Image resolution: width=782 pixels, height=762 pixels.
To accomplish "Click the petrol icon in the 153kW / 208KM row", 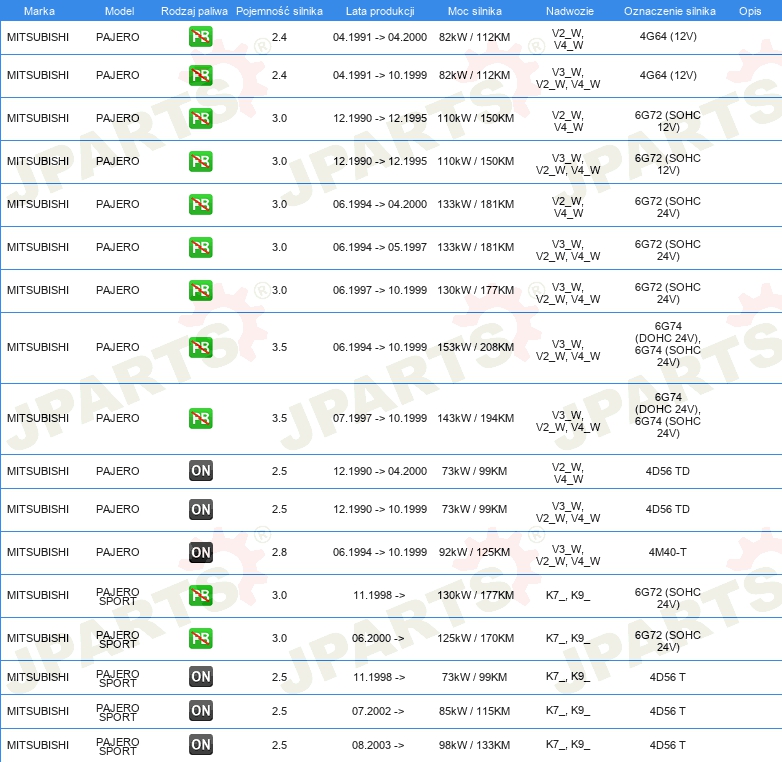I will pyautogui.click(x=200, y=347).
